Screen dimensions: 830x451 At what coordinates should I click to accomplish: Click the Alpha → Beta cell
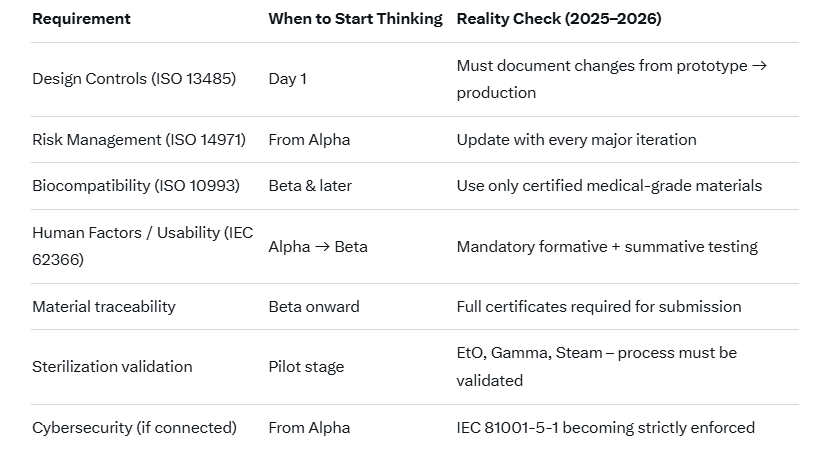point(318,247)
